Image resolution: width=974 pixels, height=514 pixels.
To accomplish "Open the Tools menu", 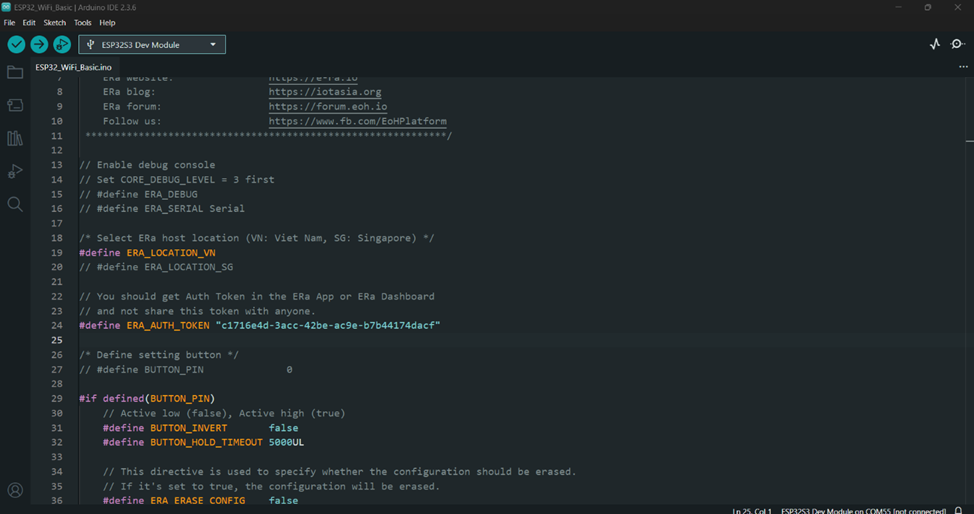I will click(x=83, y=22).
